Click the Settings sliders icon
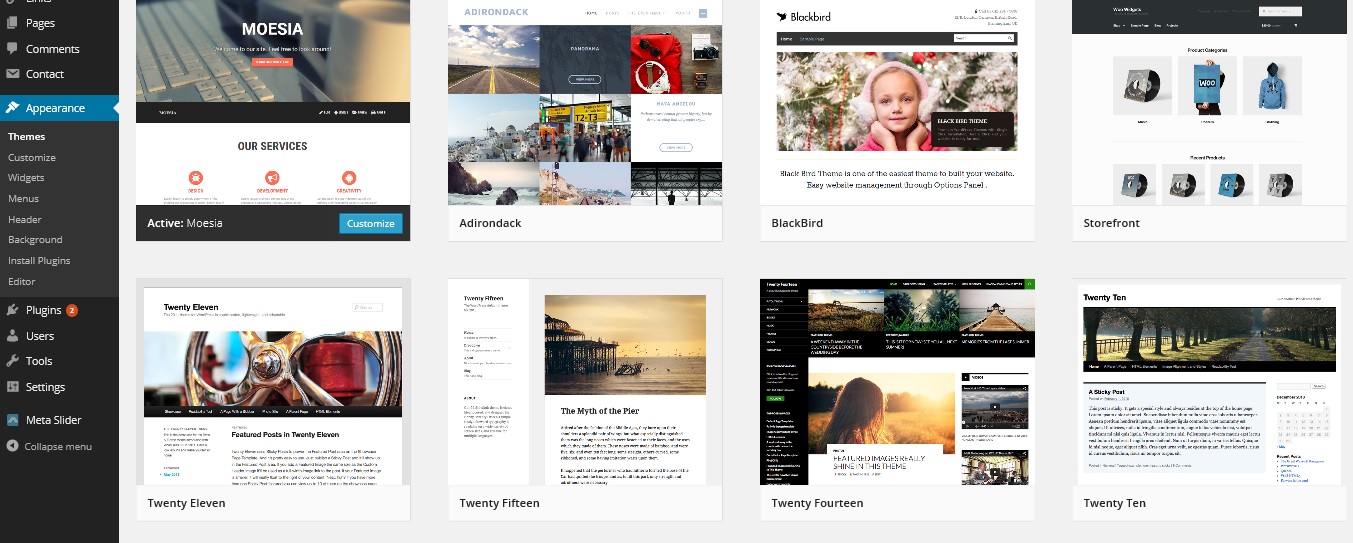This screenshot has width=1353, height=543. click(x=12, y=387)
